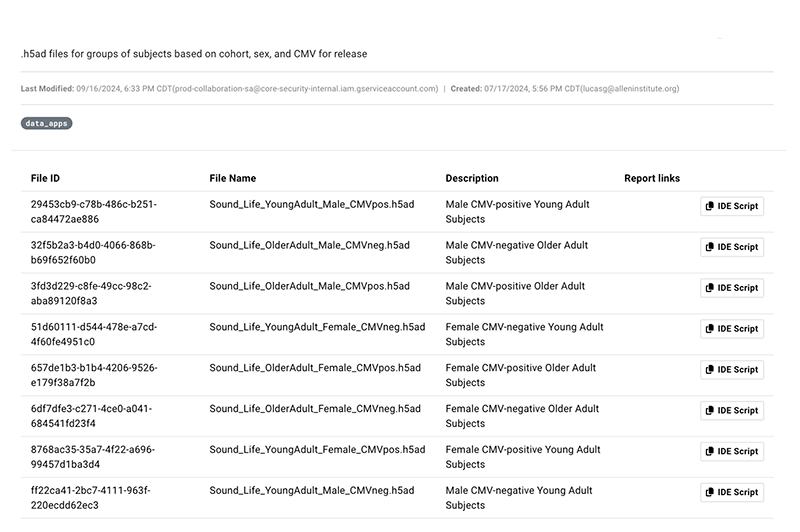800x532 pixels.
Task: Copy IDE Script for Sound_Life_OlderAdult_Male_CMVpos.h5ad icon
Action: [x=710, y=288]
